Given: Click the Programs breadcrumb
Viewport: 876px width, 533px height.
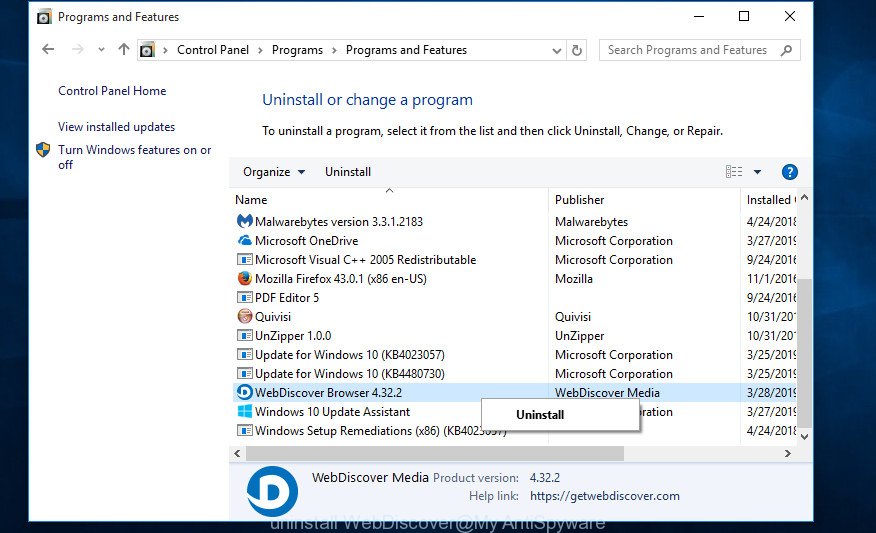Looking at the screenshot, I should (297, 50).
